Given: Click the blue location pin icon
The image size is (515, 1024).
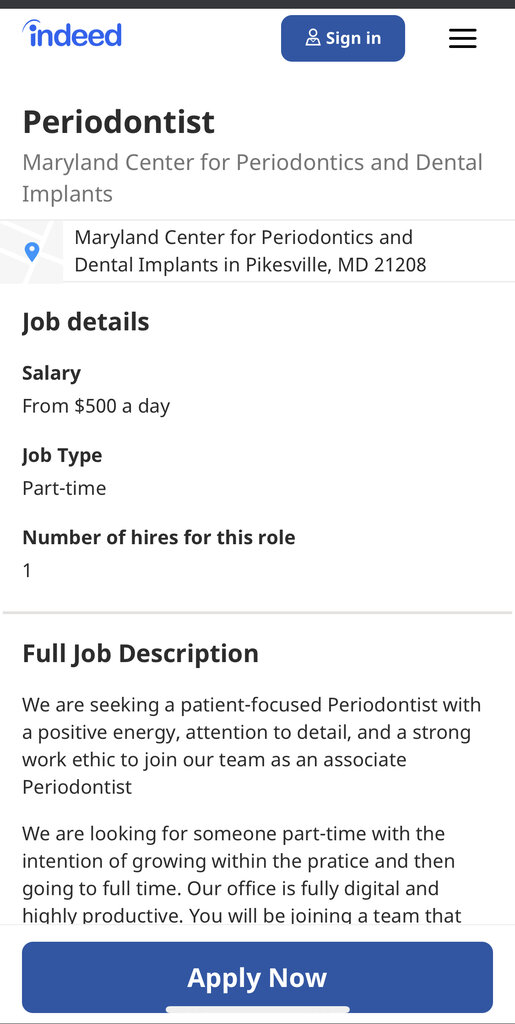Looking at the screenshot, I should coord(32,251).
